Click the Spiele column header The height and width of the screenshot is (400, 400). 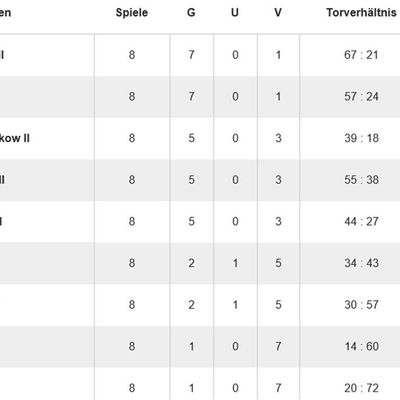click(132, 13)
